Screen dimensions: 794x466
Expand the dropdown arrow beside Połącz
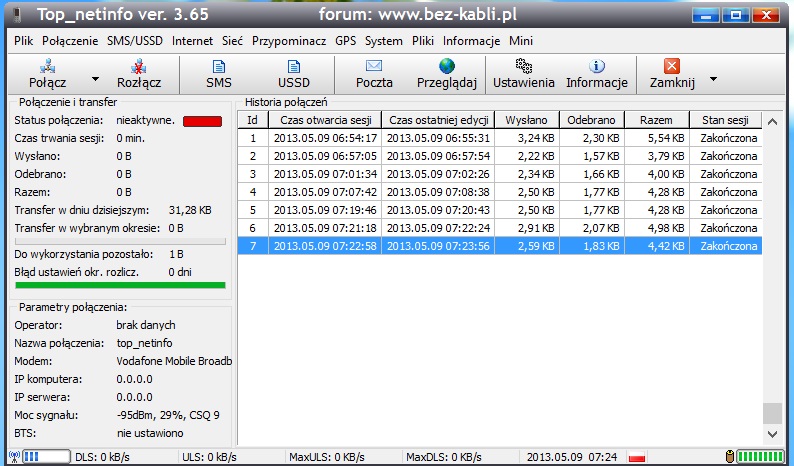[x=95, y=77]
